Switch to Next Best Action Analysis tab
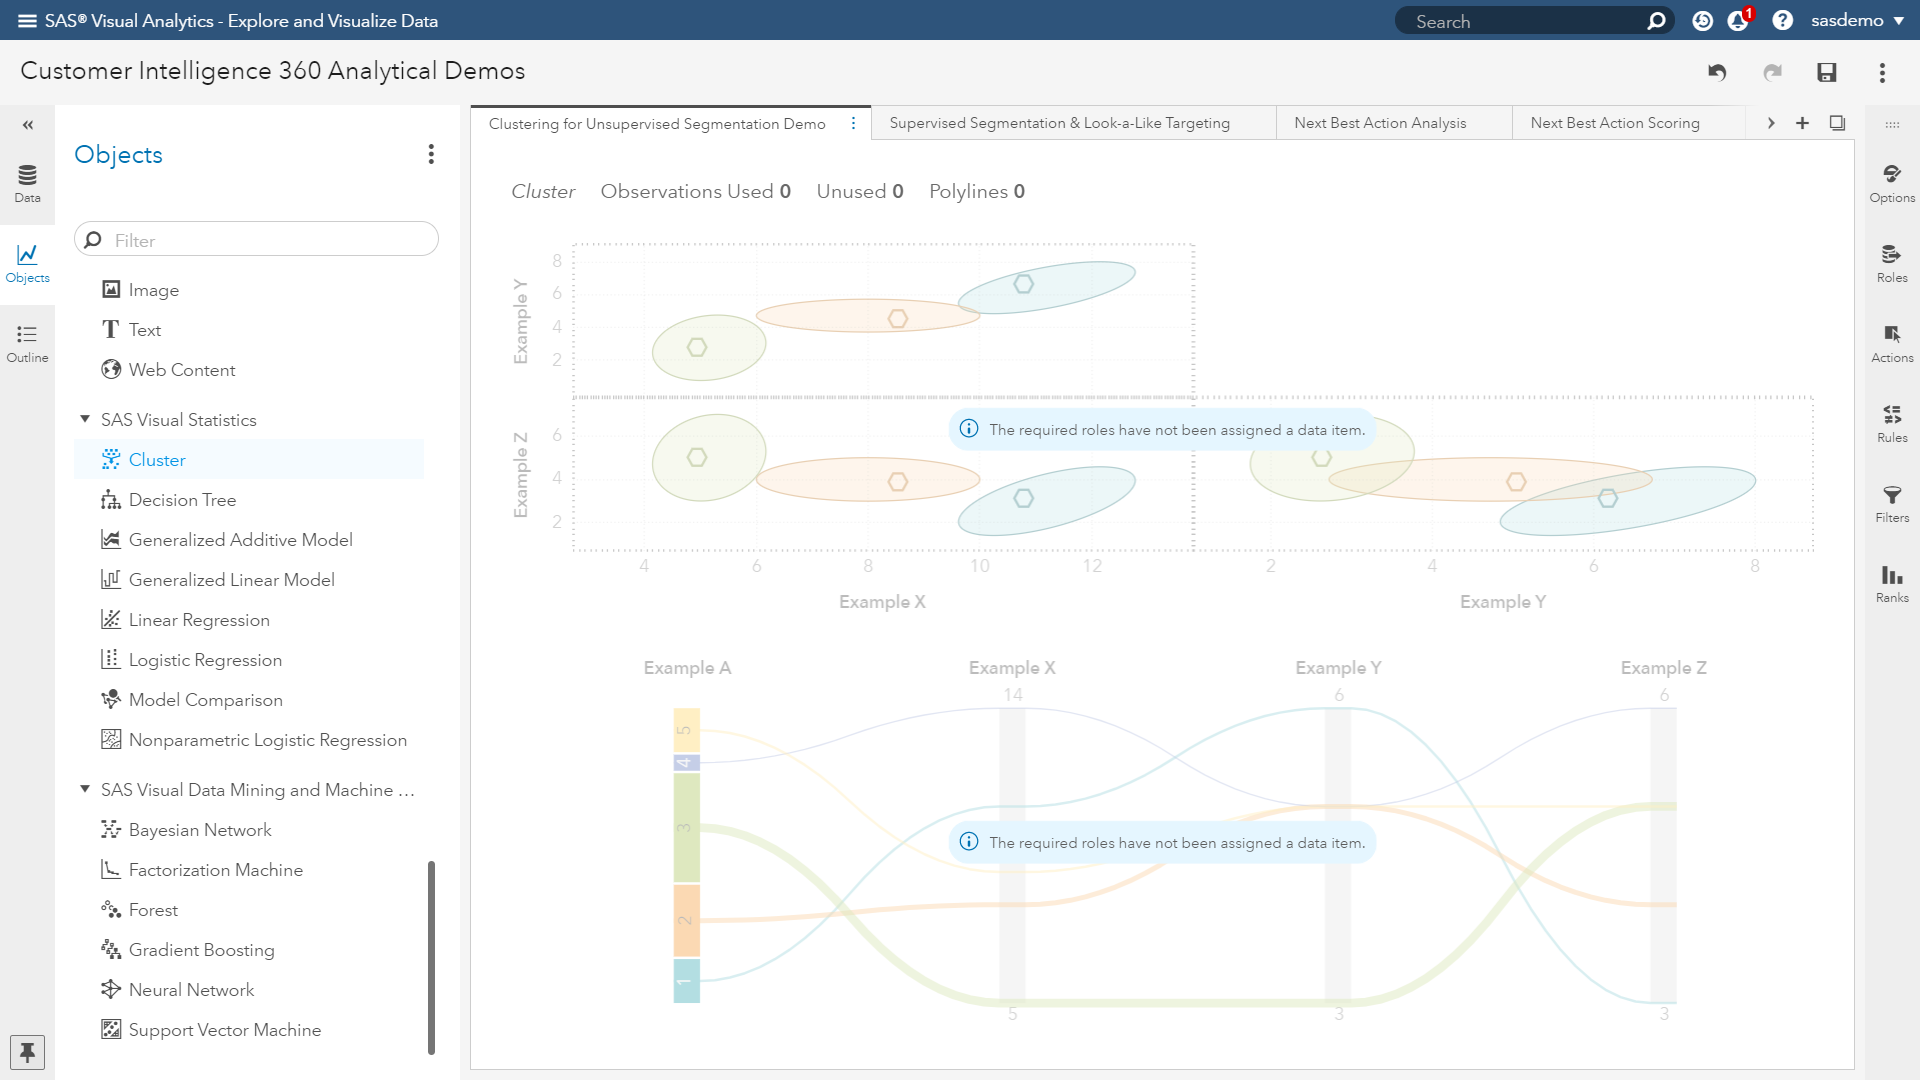 tap(1380, 123)
